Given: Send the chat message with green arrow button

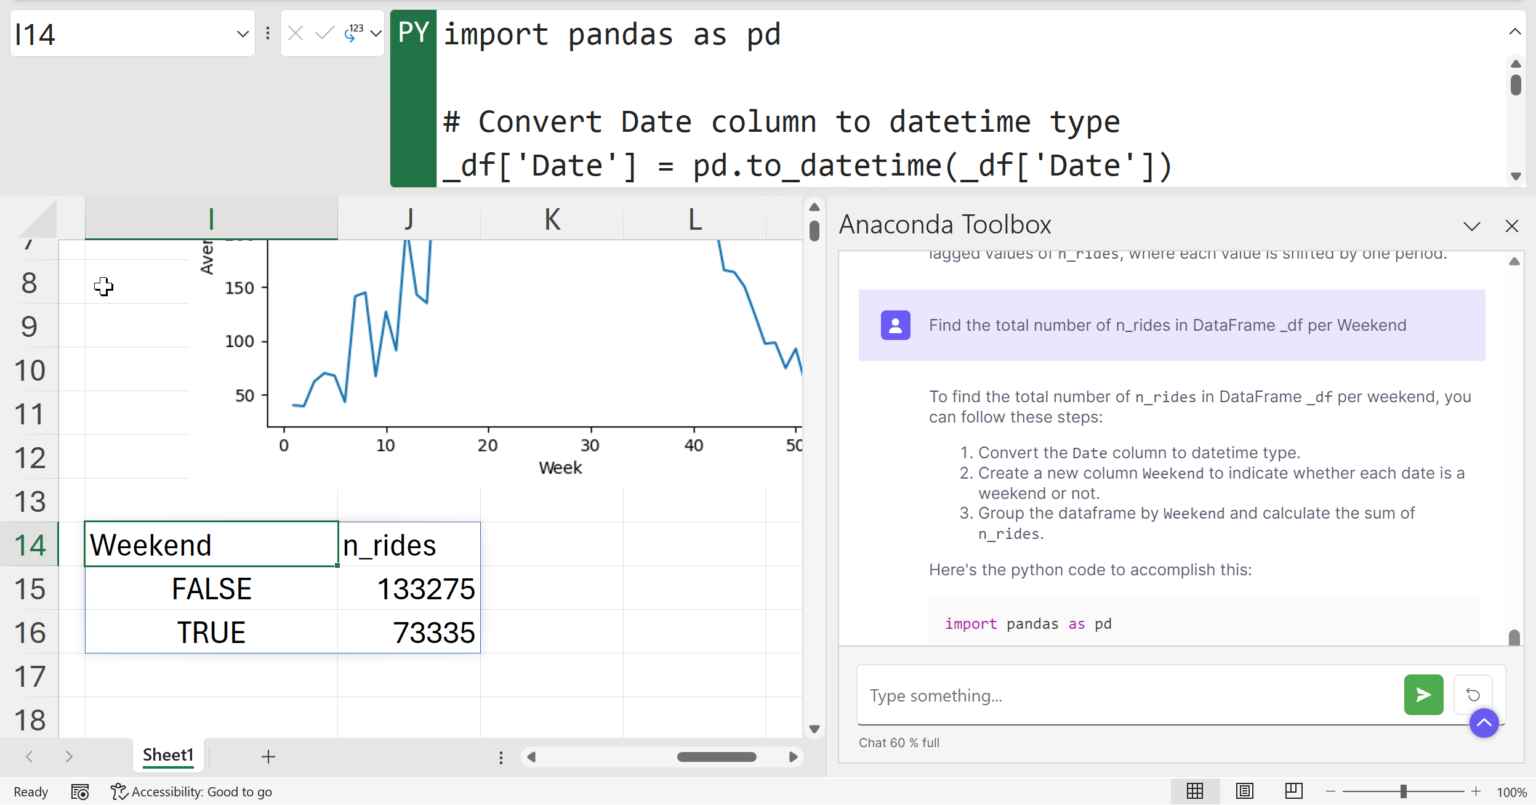Looking at the screenshot, I should (1423, 694).
